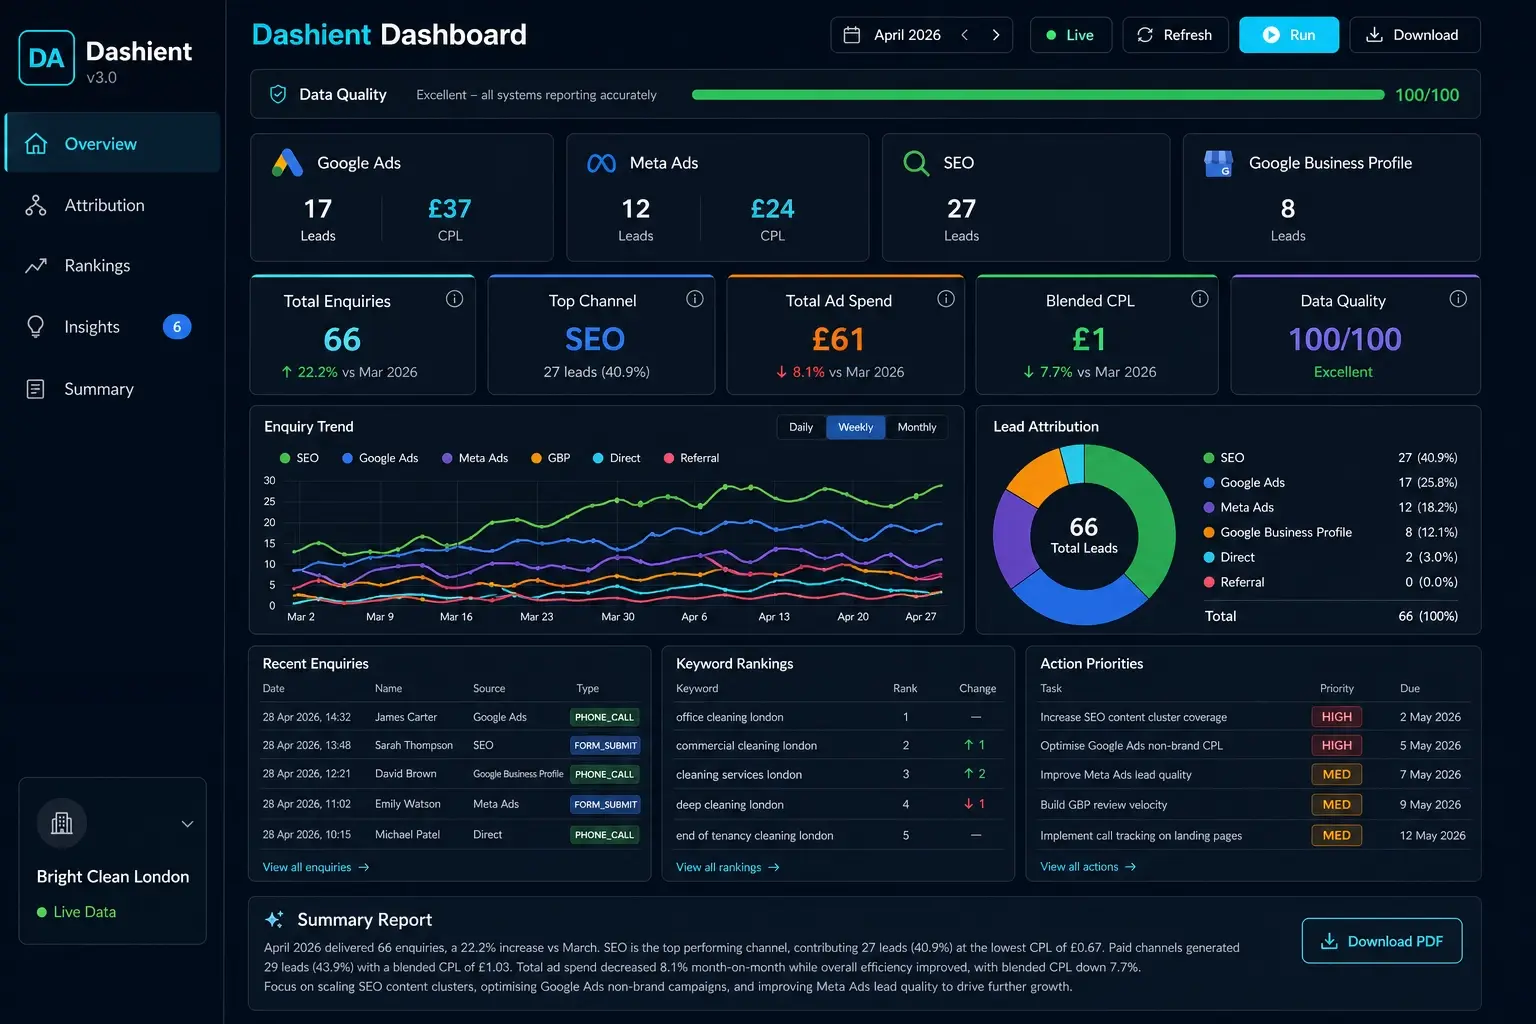The height and width of the screenshot is (1024, 1536).
Task: Toggle the Live Data indicator in sidebar
Action: [x=76, y=912]
